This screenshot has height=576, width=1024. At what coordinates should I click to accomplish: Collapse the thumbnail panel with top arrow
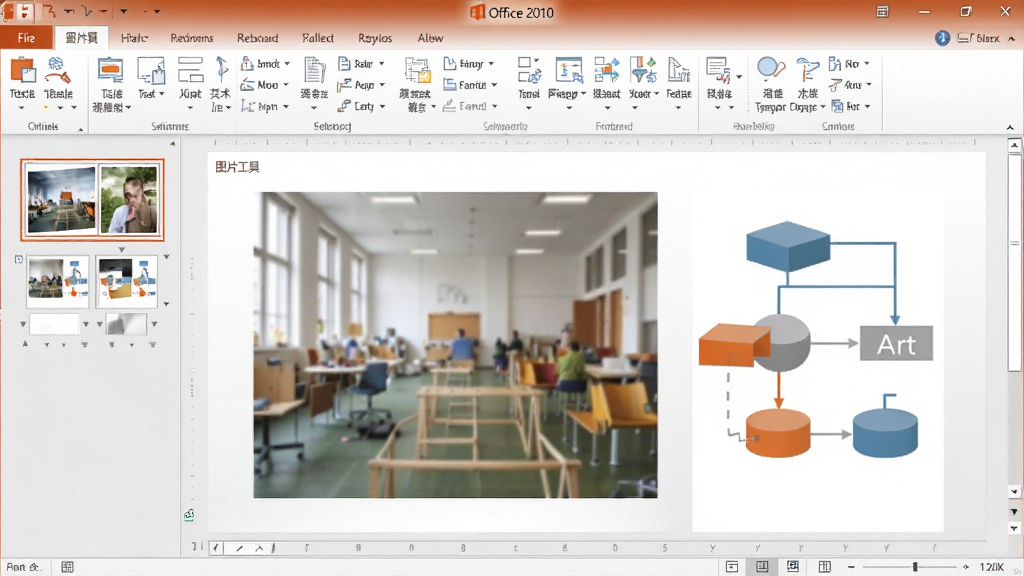point(172,143)
